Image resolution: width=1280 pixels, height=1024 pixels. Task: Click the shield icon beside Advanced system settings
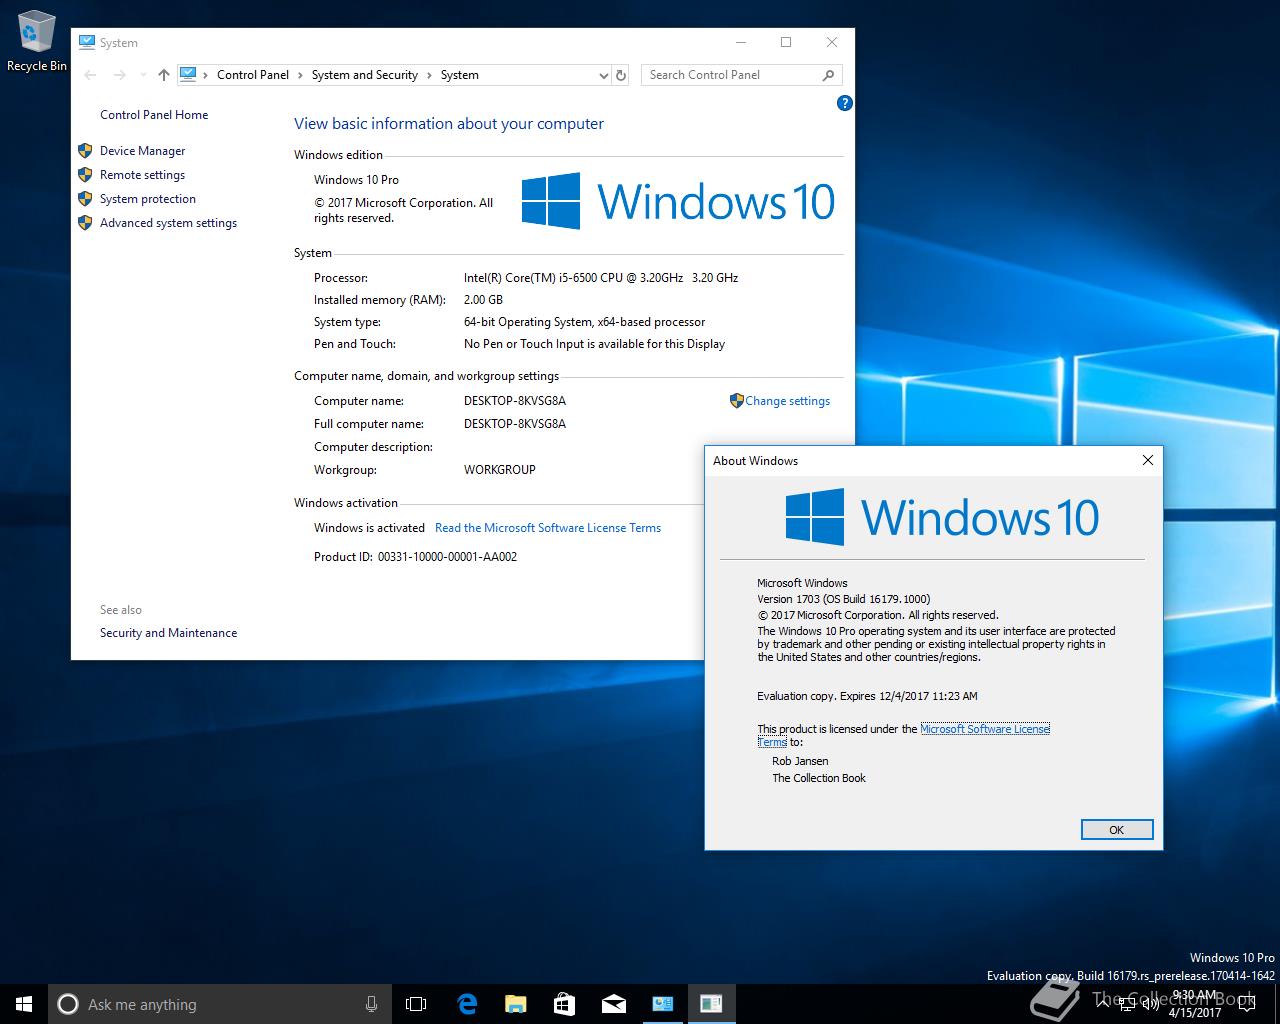pos(85,223)
